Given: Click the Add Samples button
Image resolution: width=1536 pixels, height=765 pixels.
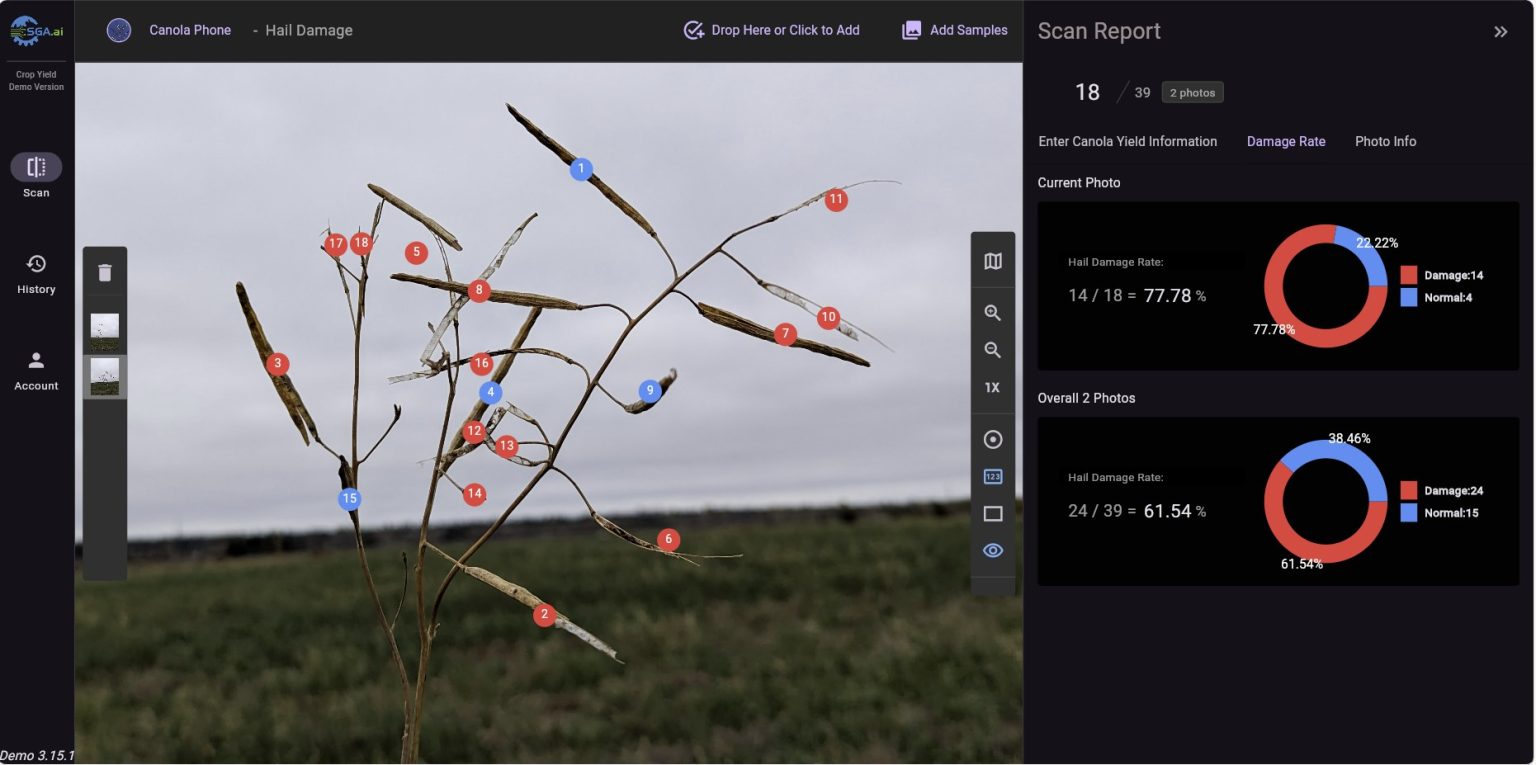Looking at the screenshot, I should click(x=954, y=30).
